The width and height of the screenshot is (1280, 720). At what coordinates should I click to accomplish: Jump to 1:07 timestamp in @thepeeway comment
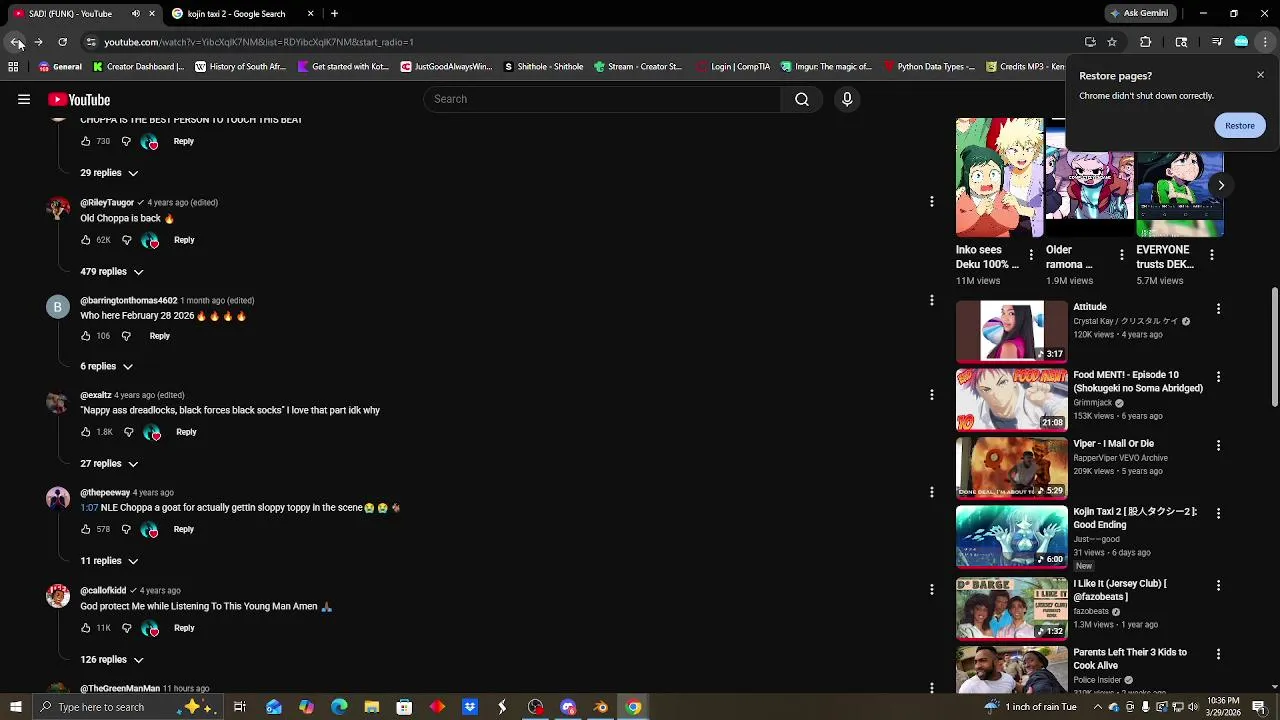click(89, 508)
